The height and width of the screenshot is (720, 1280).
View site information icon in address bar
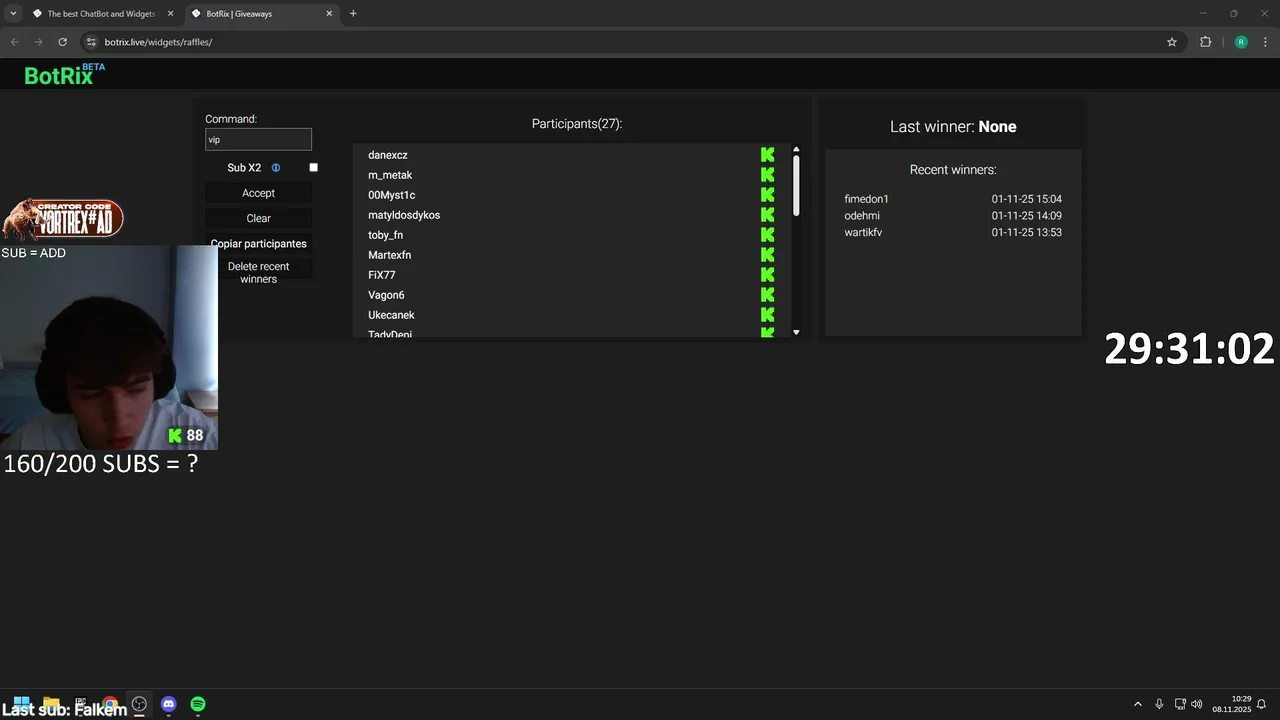tap(91, 42)
